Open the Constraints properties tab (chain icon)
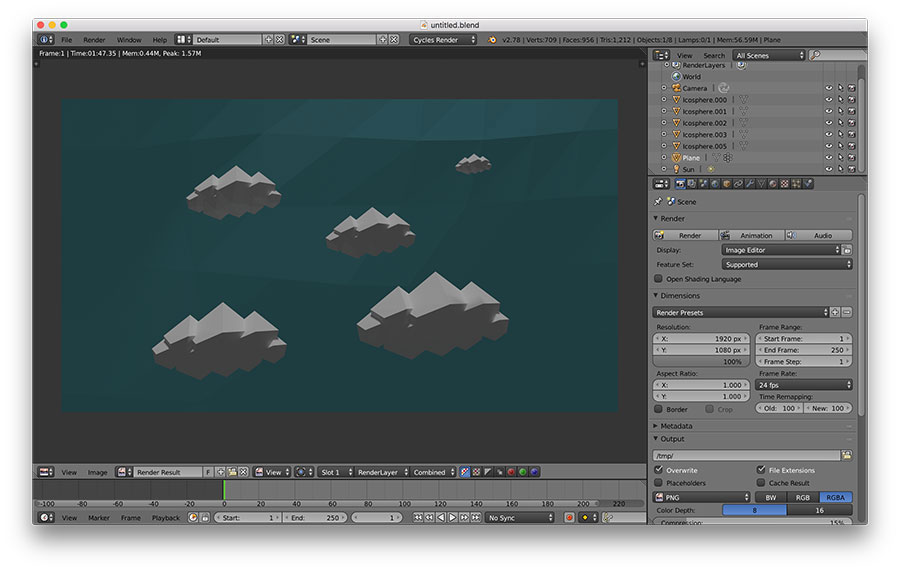 [738, 184]
